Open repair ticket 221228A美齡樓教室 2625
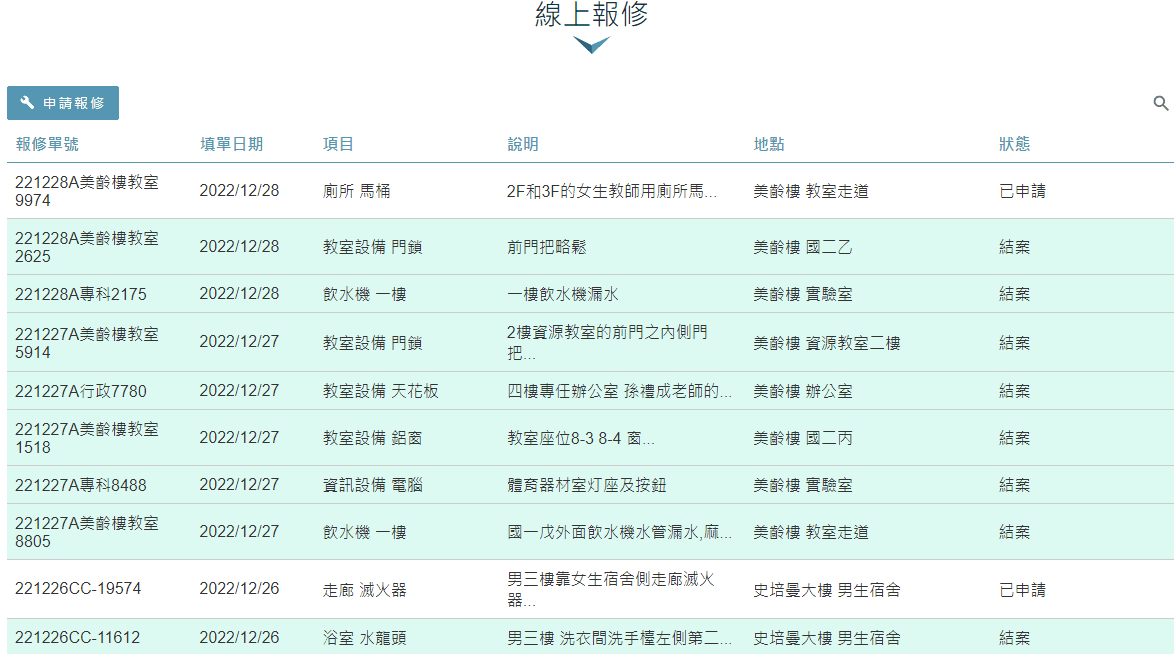Screen dimensions: 1174x654 pyautogui.click(x=87, y=247)
